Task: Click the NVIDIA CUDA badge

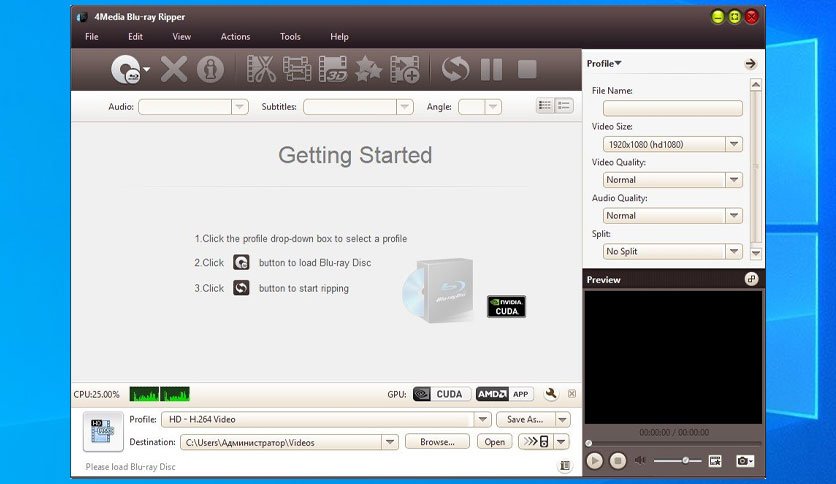Action: 506,306
